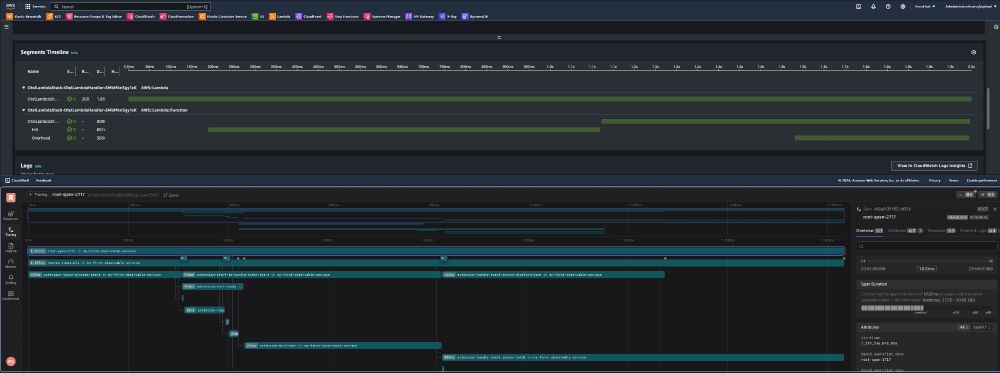Open the Tracing section in sidebar
Image resolution: width=1000 pixels, height=373 pixels.
click(x=11, y=231)
